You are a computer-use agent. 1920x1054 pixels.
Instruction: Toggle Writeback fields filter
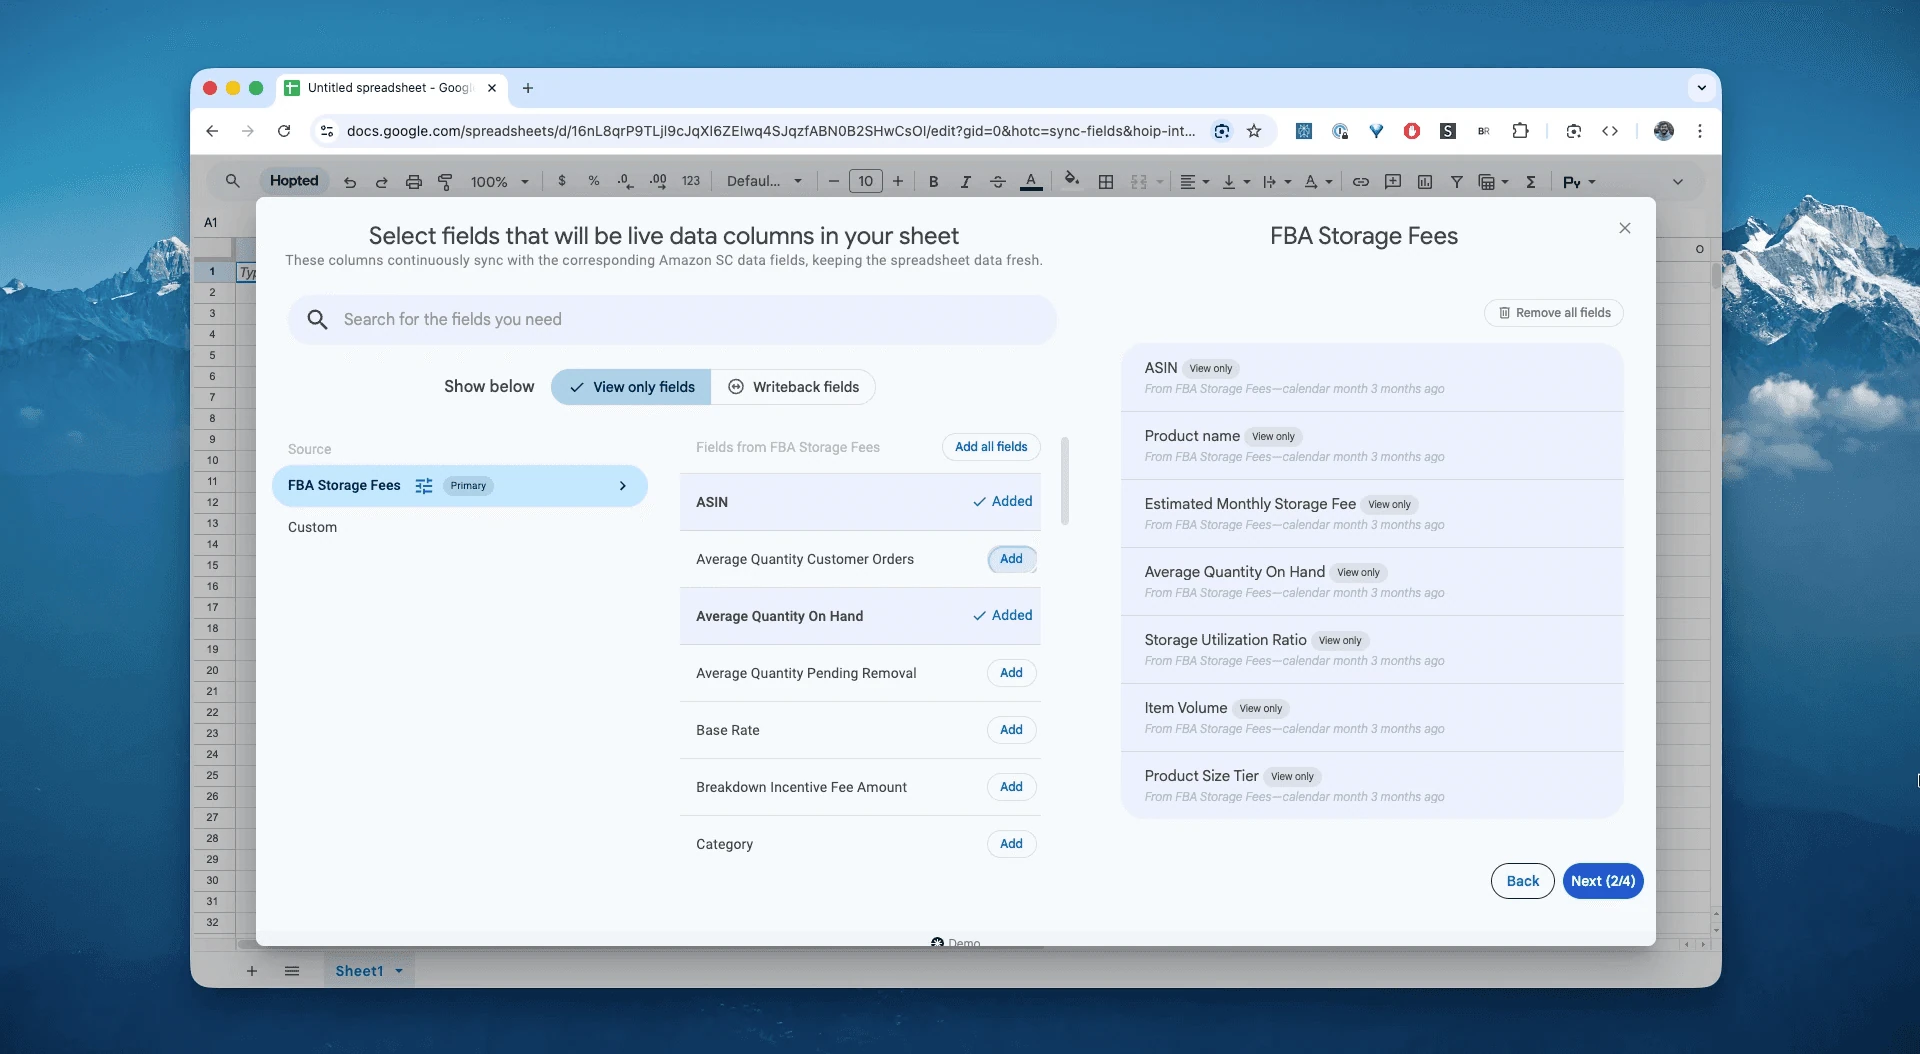793,387
